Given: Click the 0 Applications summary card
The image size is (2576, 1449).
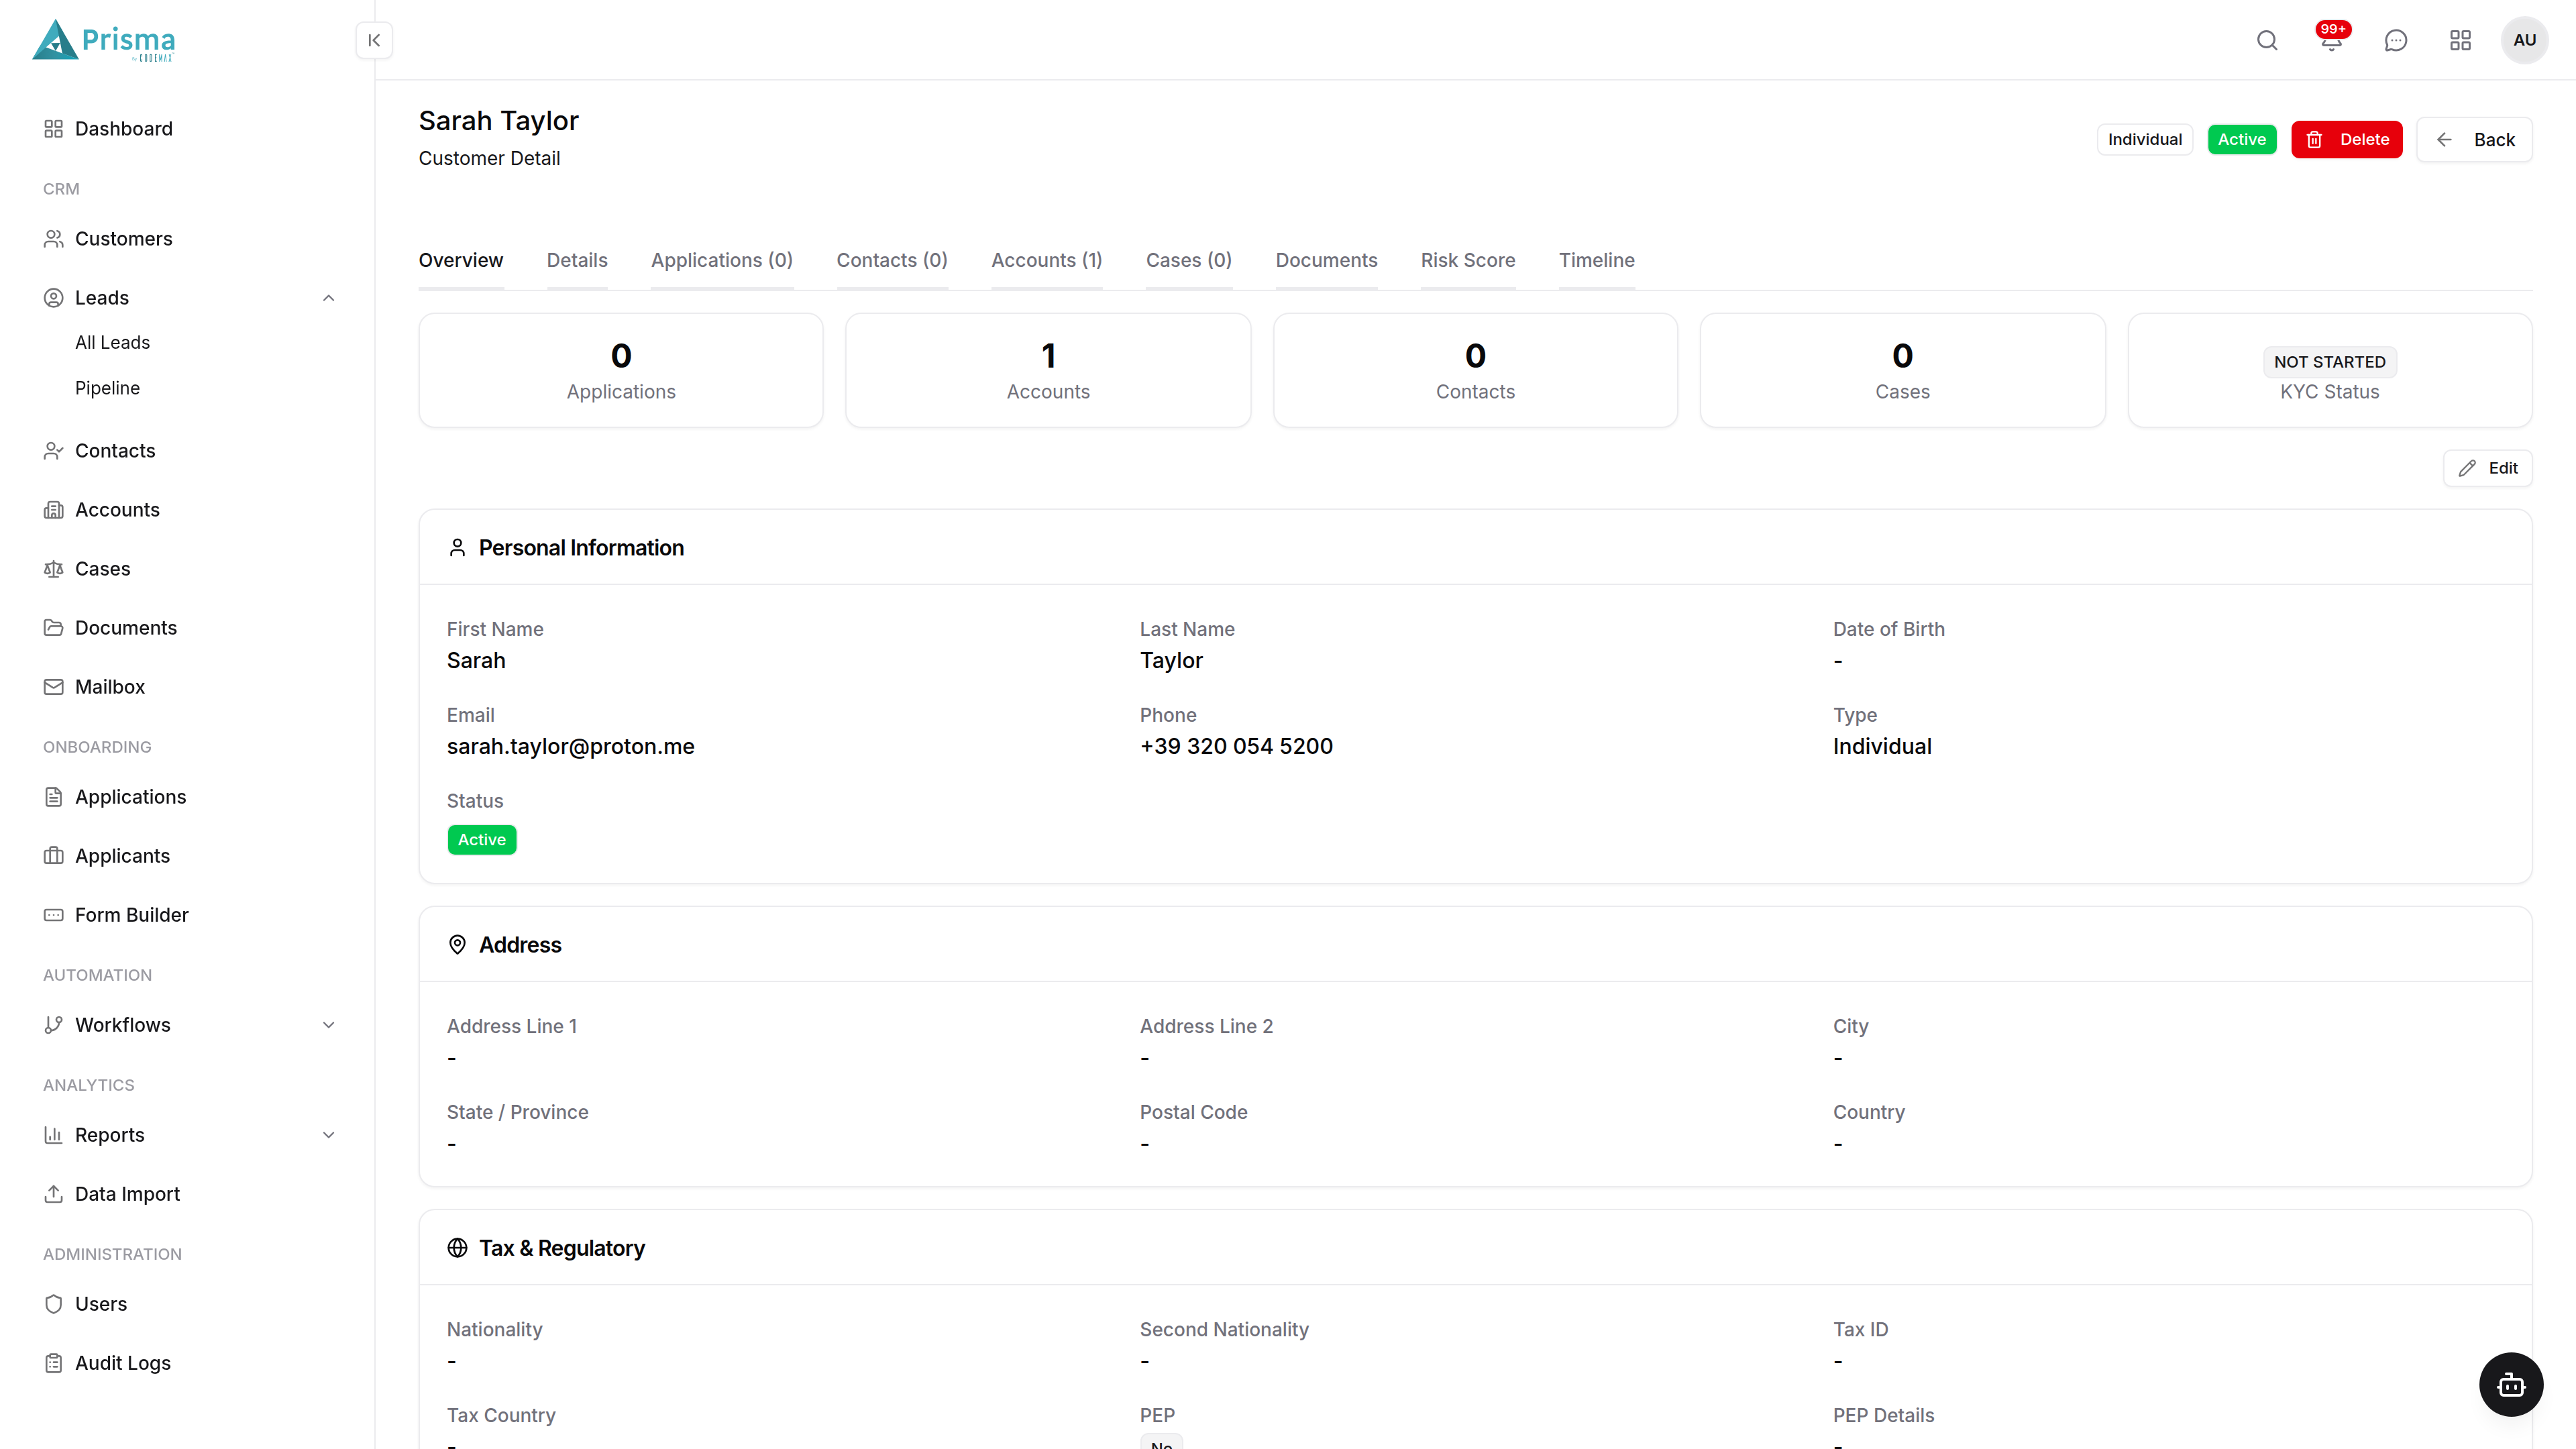Looking at the screenshot, I should [621, 370].
